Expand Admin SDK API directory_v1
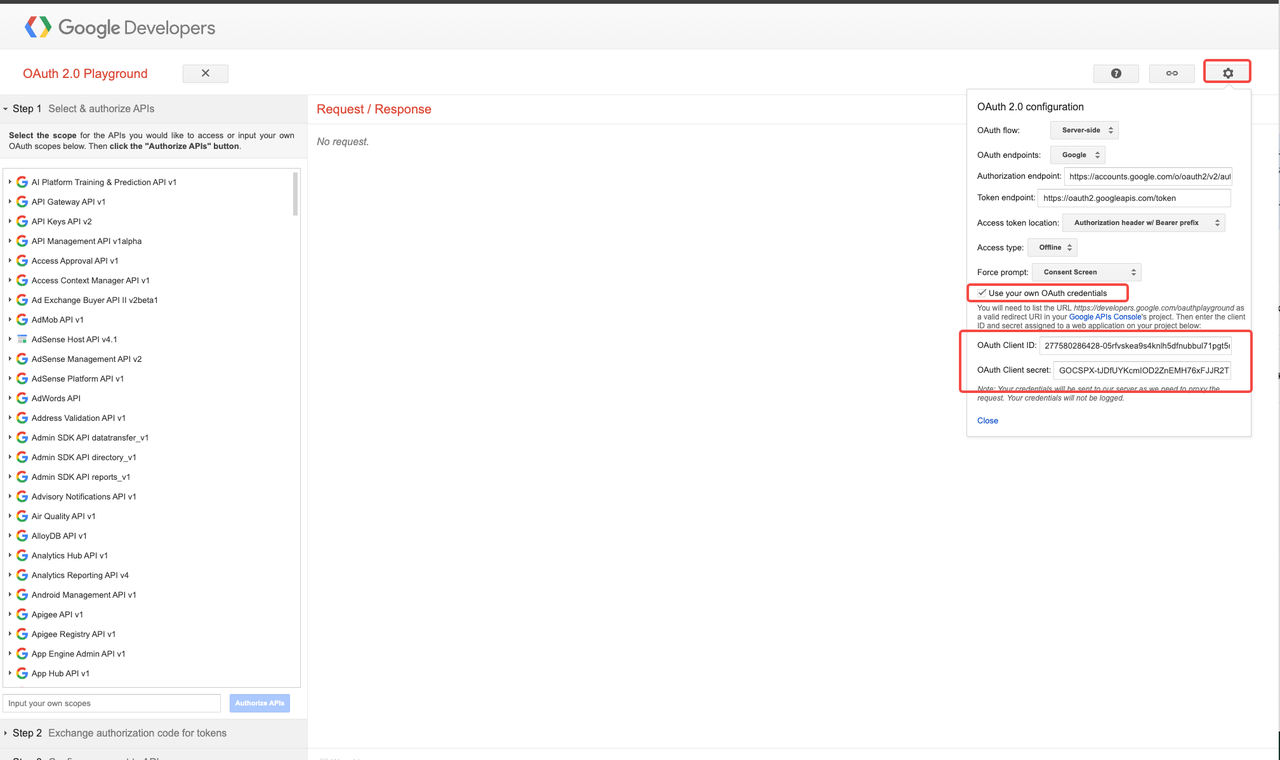 (x=10, y=457)
